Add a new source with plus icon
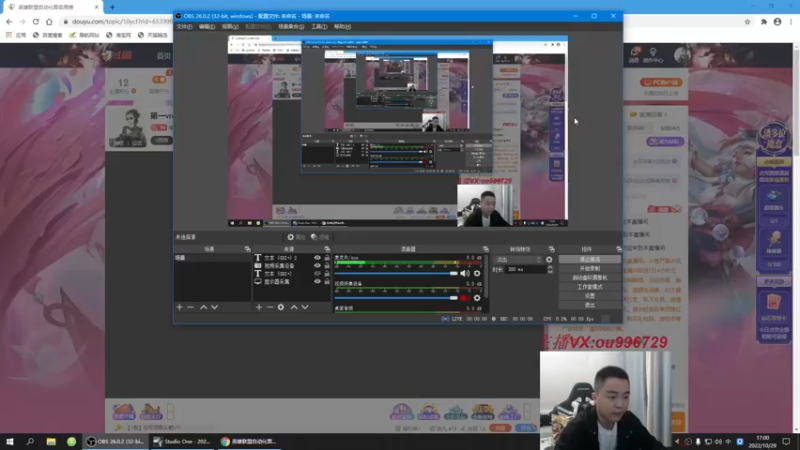 coord(259,307)
